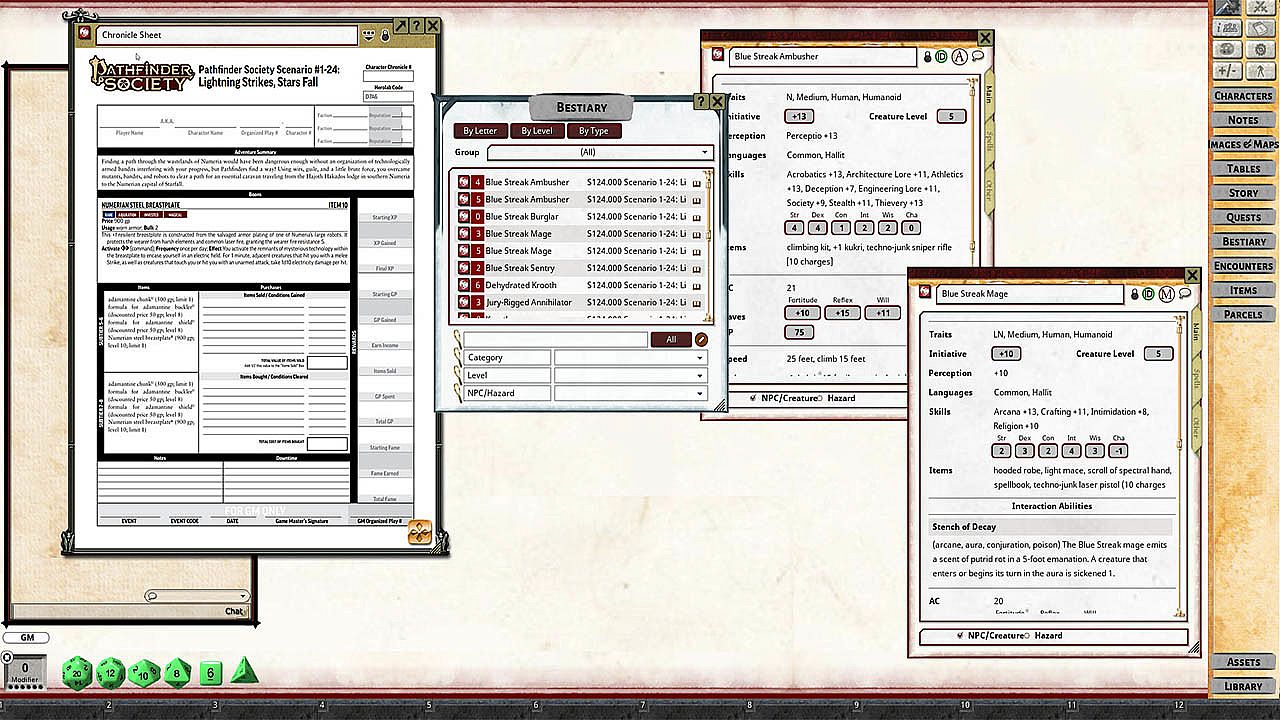Select NPC/Creature option on Blue Streak Ambusher sheet
This screenshot has height=720, width=1280.
click(x=755, y=398)
